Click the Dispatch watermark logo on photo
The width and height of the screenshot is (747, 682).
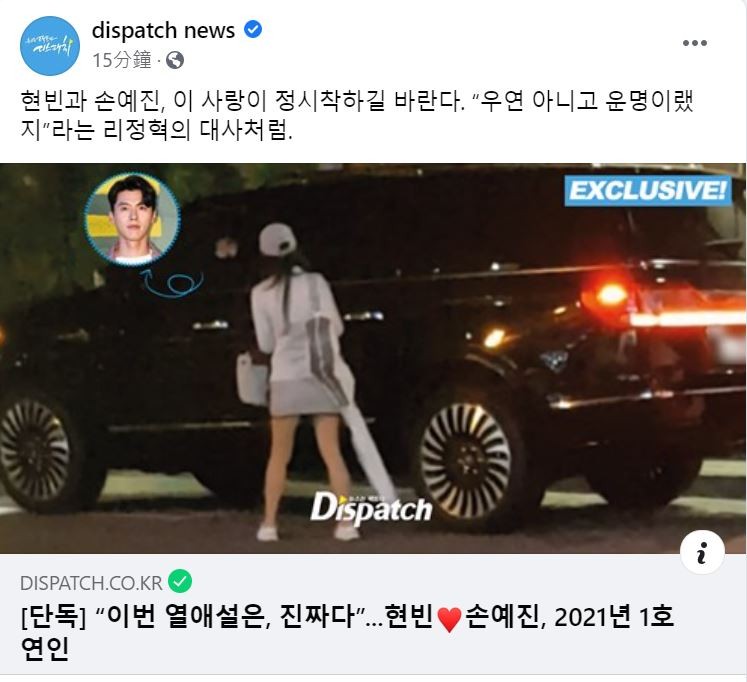pos(371,508)
